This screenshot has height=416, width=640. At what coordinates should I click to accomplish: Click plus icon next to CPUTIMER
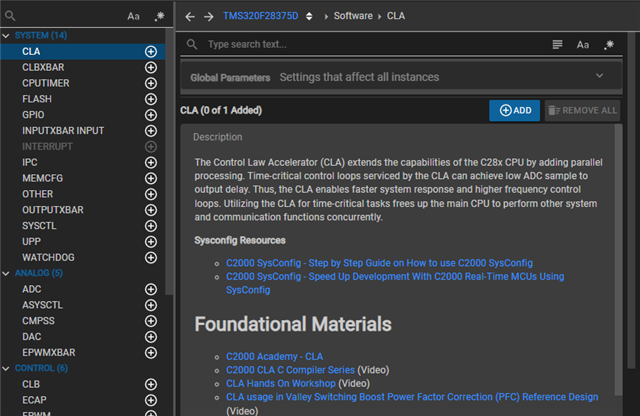tap(151, 83)
